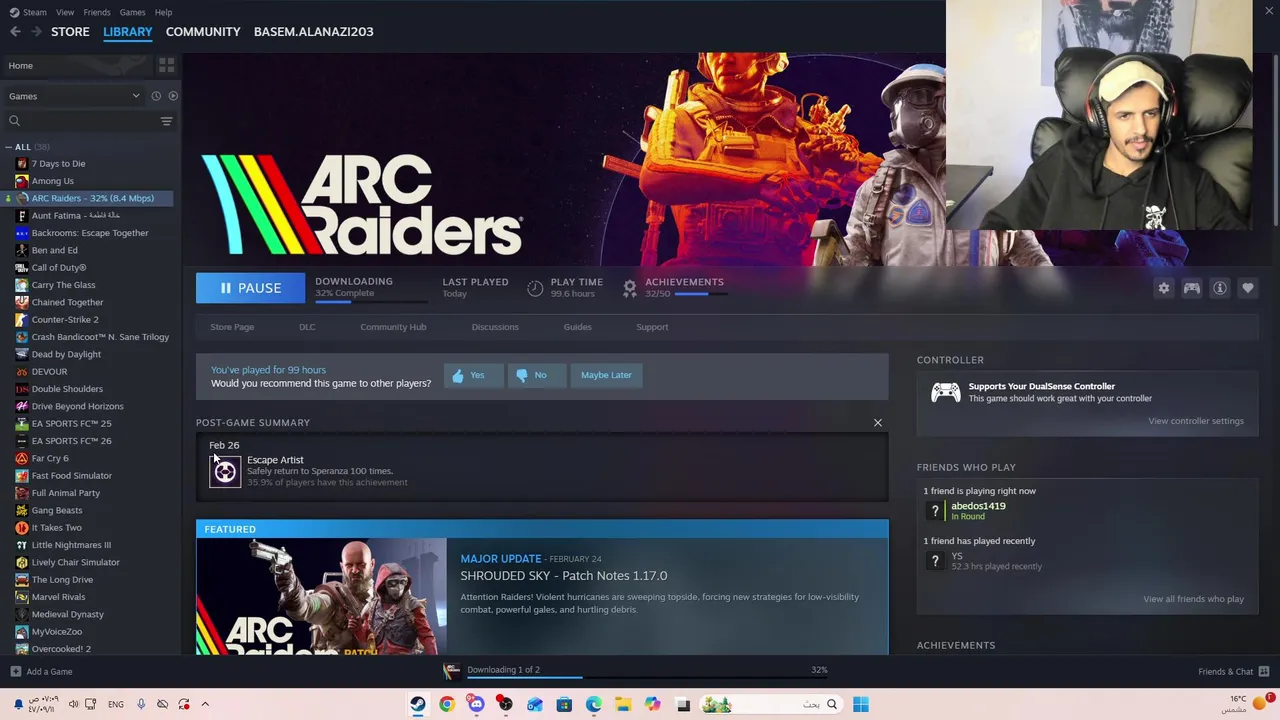Show ready to play games icon
Image resolution: width=1280 pixels, height=720 pixels.
pyautogui.click(x=173, y=96)
